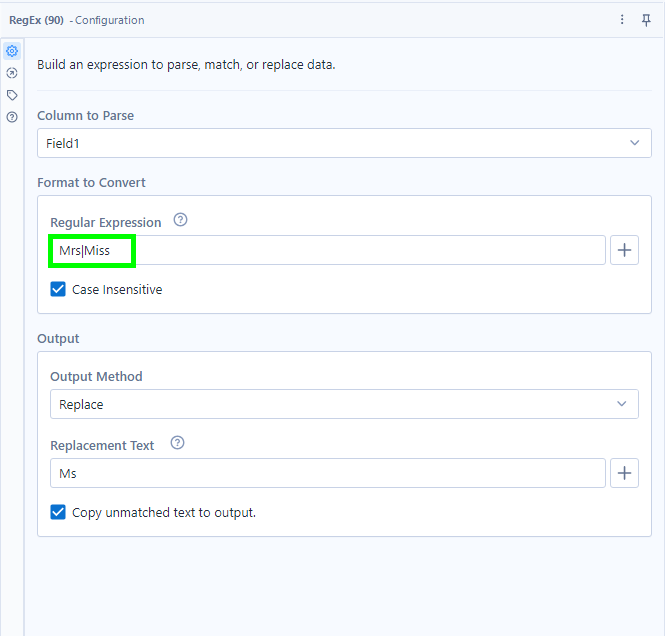Uncheck Copy unmatched text to output
The height and width of the screenshot is (636, 665).
click(59, 513)
